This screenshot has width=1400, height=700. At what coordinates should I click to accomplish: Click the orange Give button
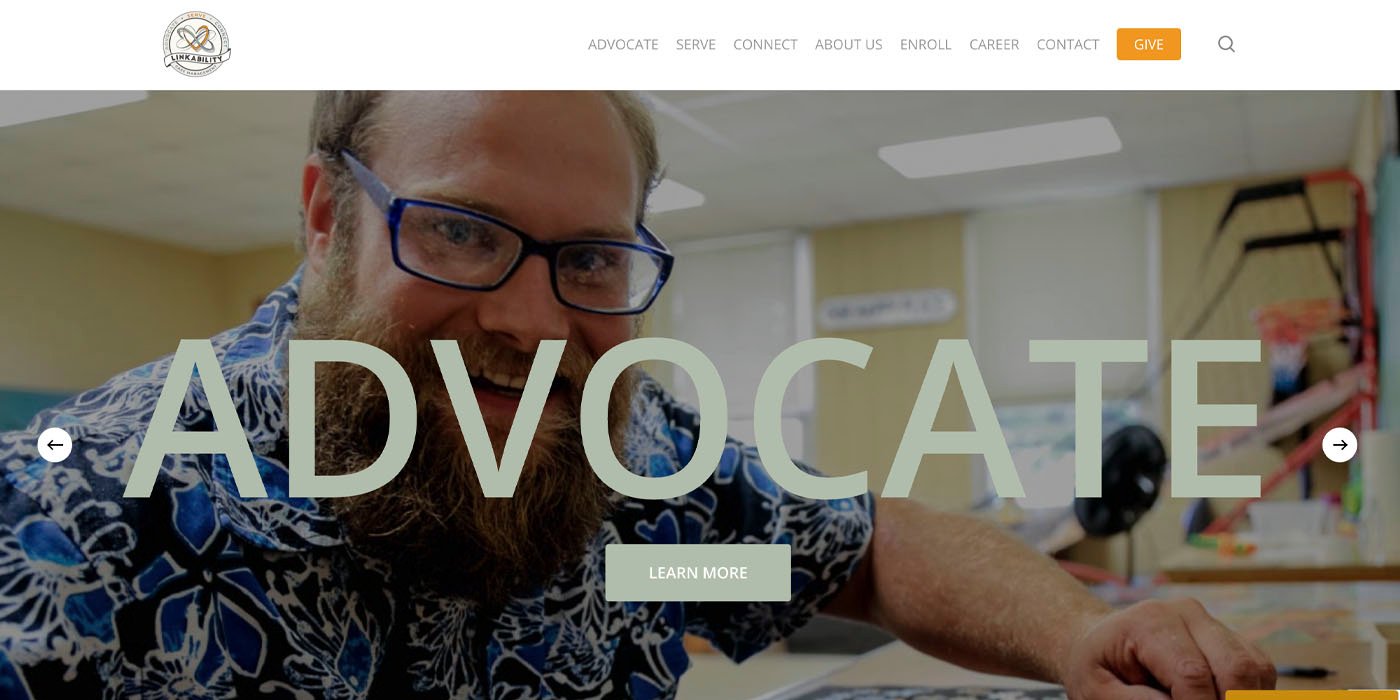[x=1149, y=44]
